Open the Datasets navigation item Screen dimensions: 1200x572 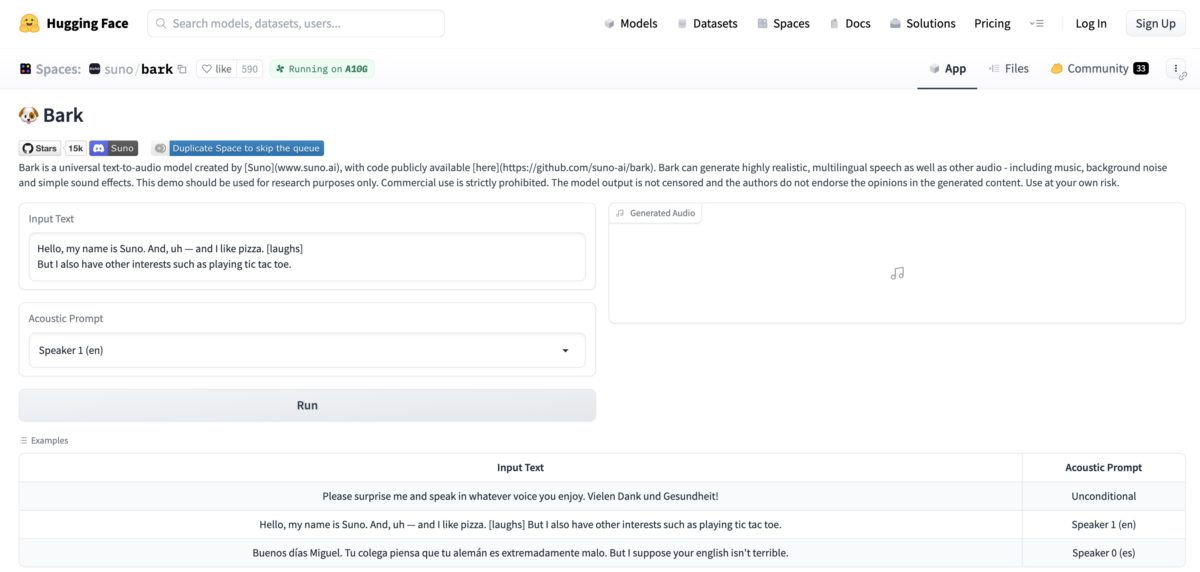[x=707, y=23]
